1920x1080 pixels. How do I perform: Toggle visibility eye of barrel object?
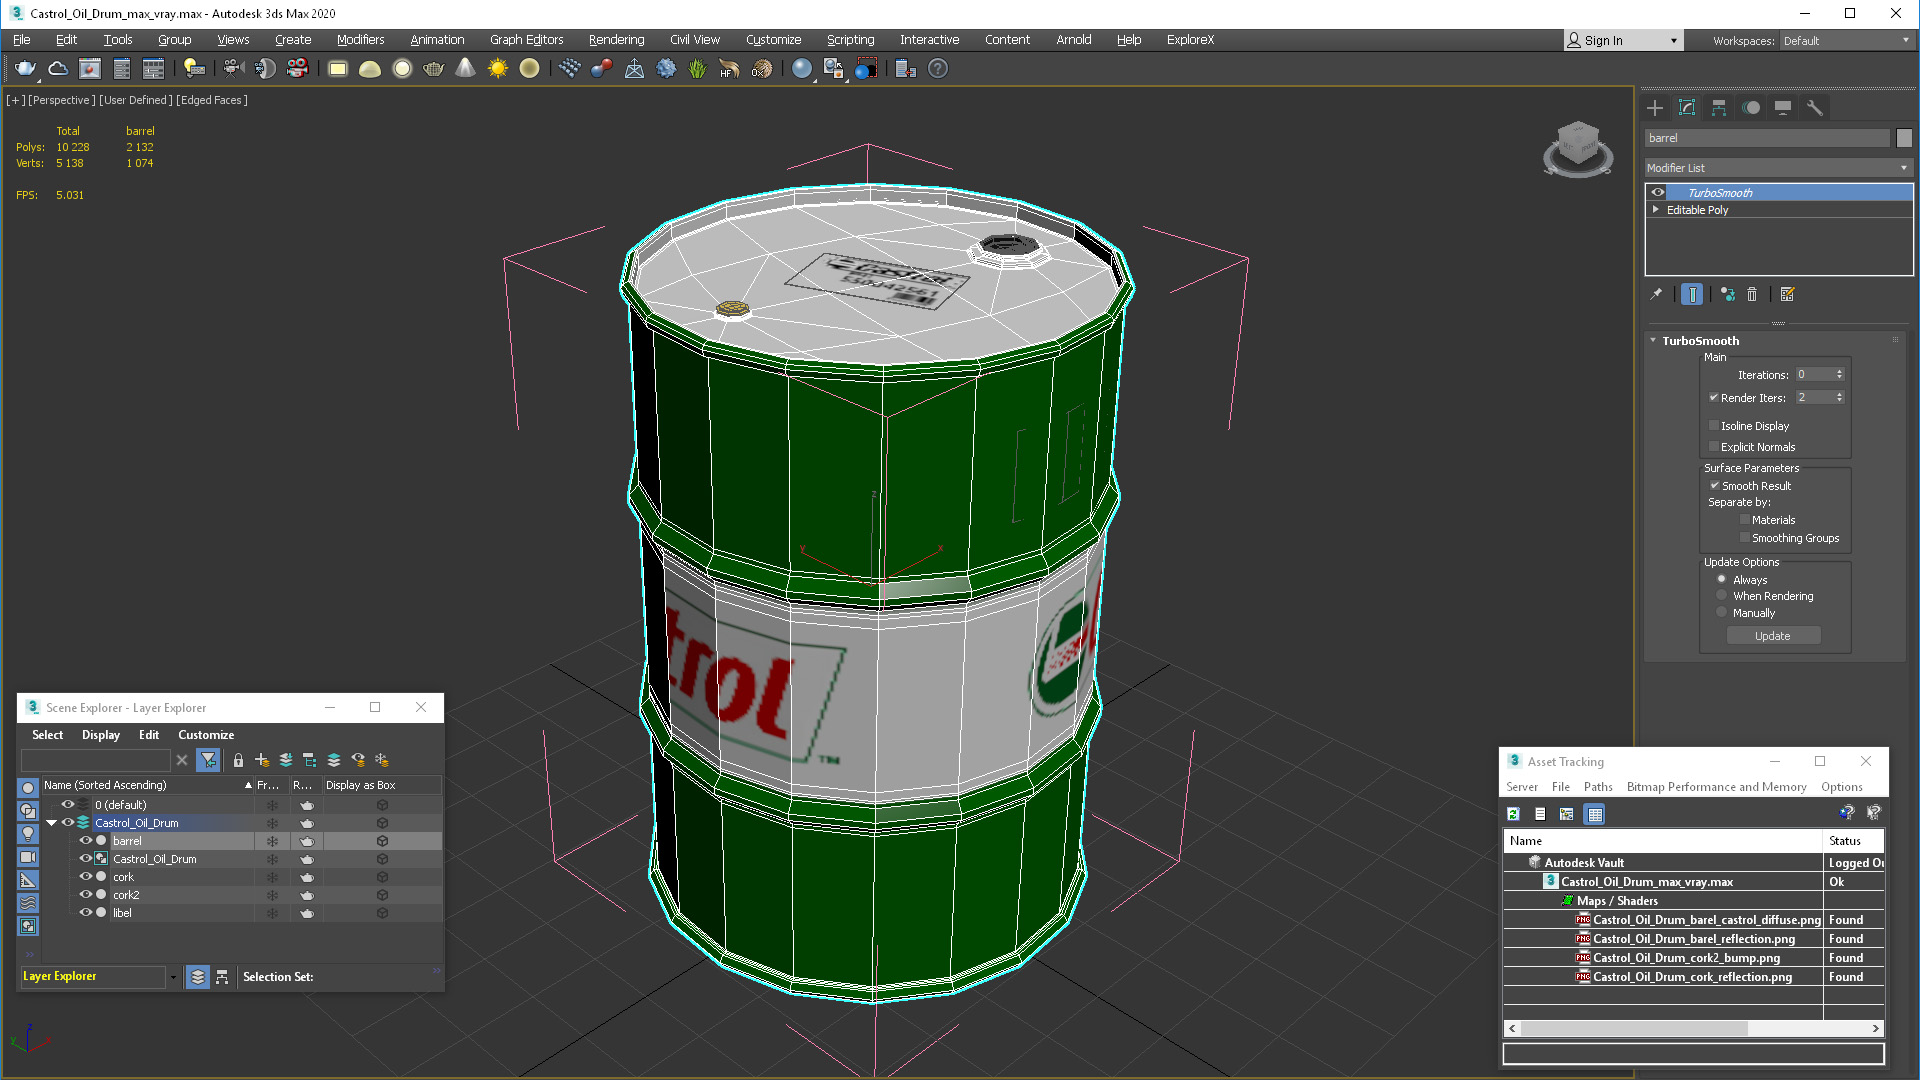[86, 841]
